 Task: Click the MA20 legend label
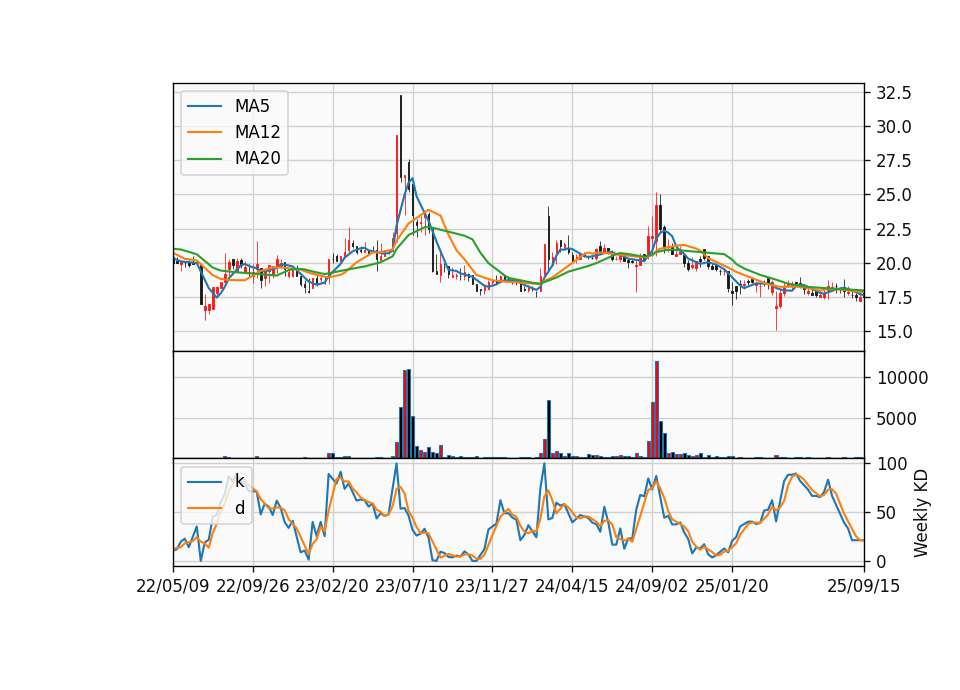pyautogui.click(x=257, y=159)
